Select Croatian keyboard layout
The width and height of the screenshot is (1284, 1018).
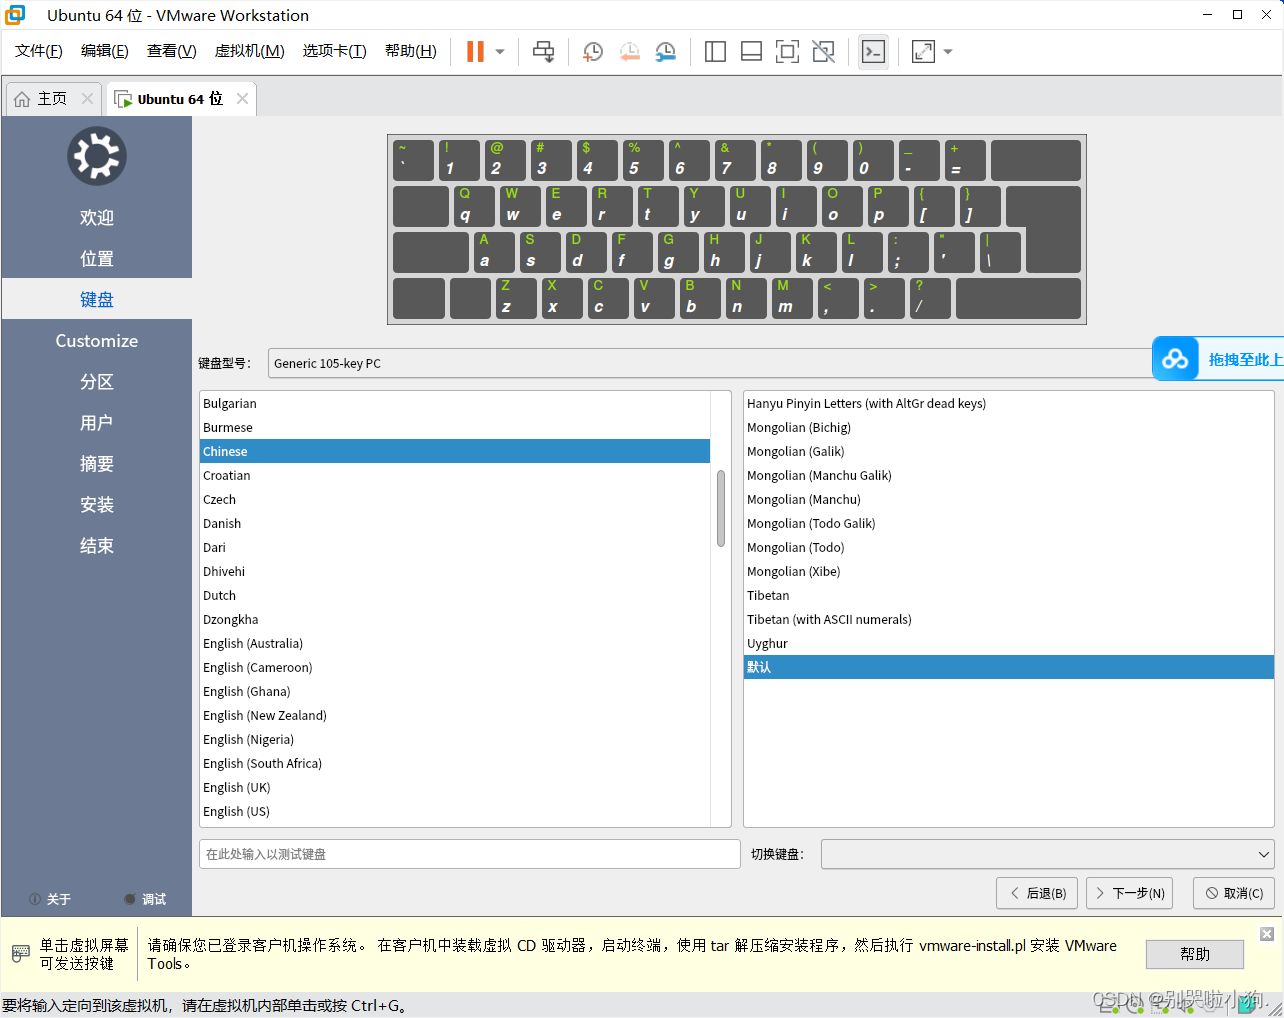tap(455, 475)
